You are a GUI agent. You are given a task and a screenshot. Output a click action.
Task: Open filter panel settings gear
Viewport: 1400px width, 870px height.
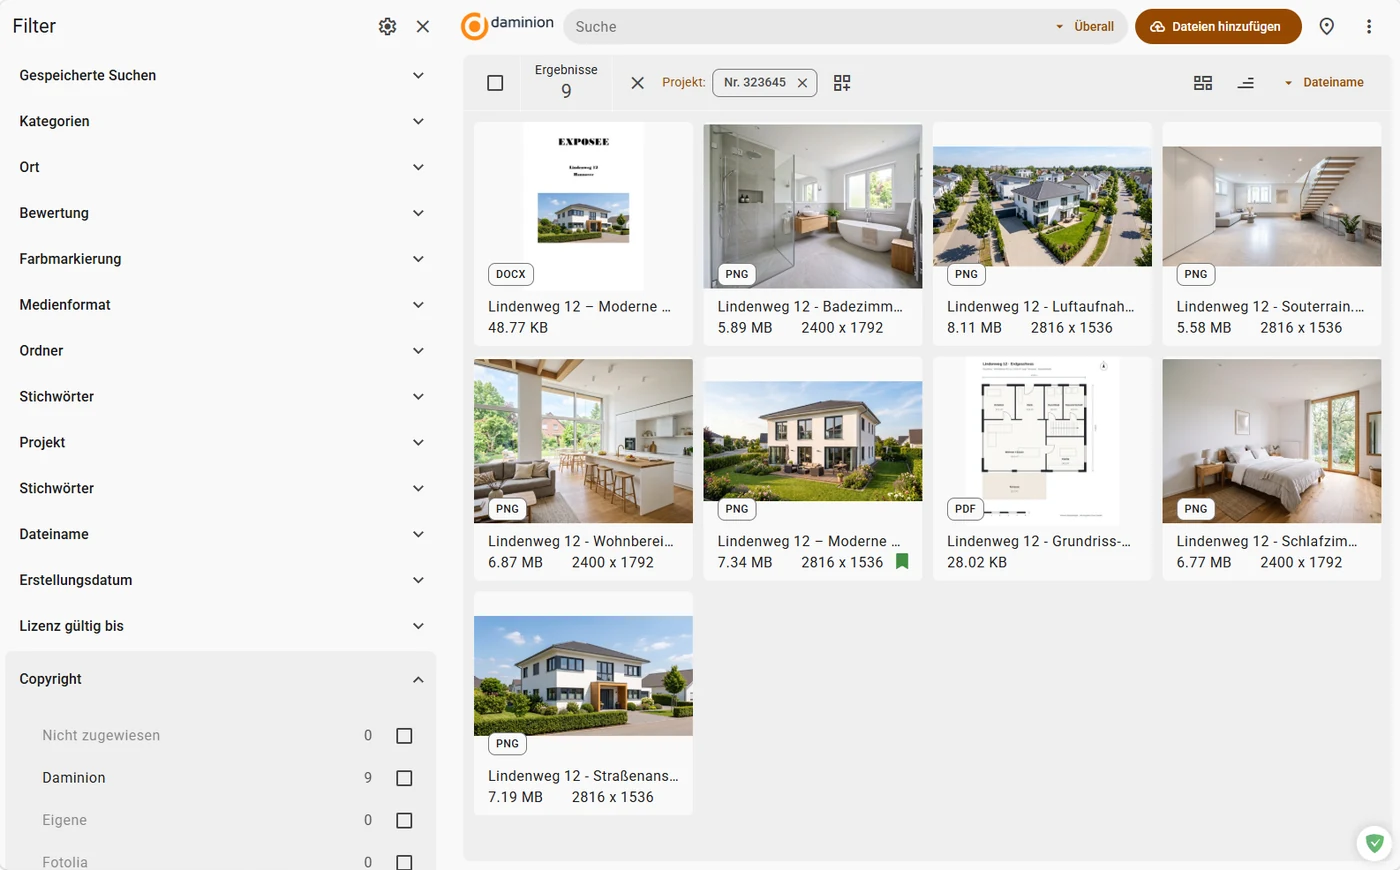click(387, 27)
